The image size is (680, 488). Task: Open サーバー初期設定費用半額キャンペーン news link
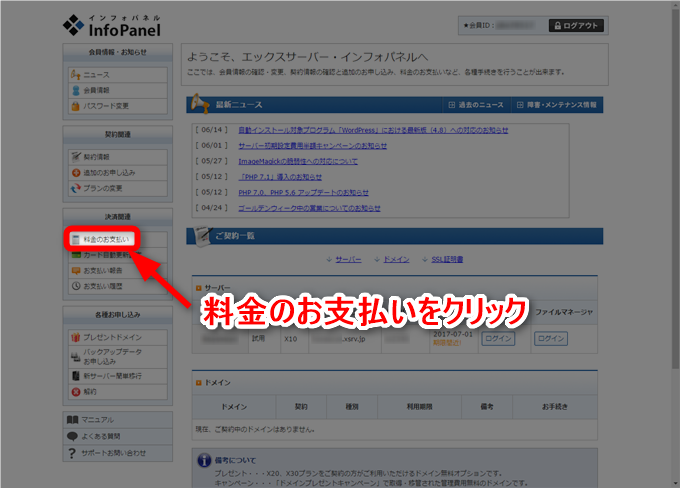[313, 146]
